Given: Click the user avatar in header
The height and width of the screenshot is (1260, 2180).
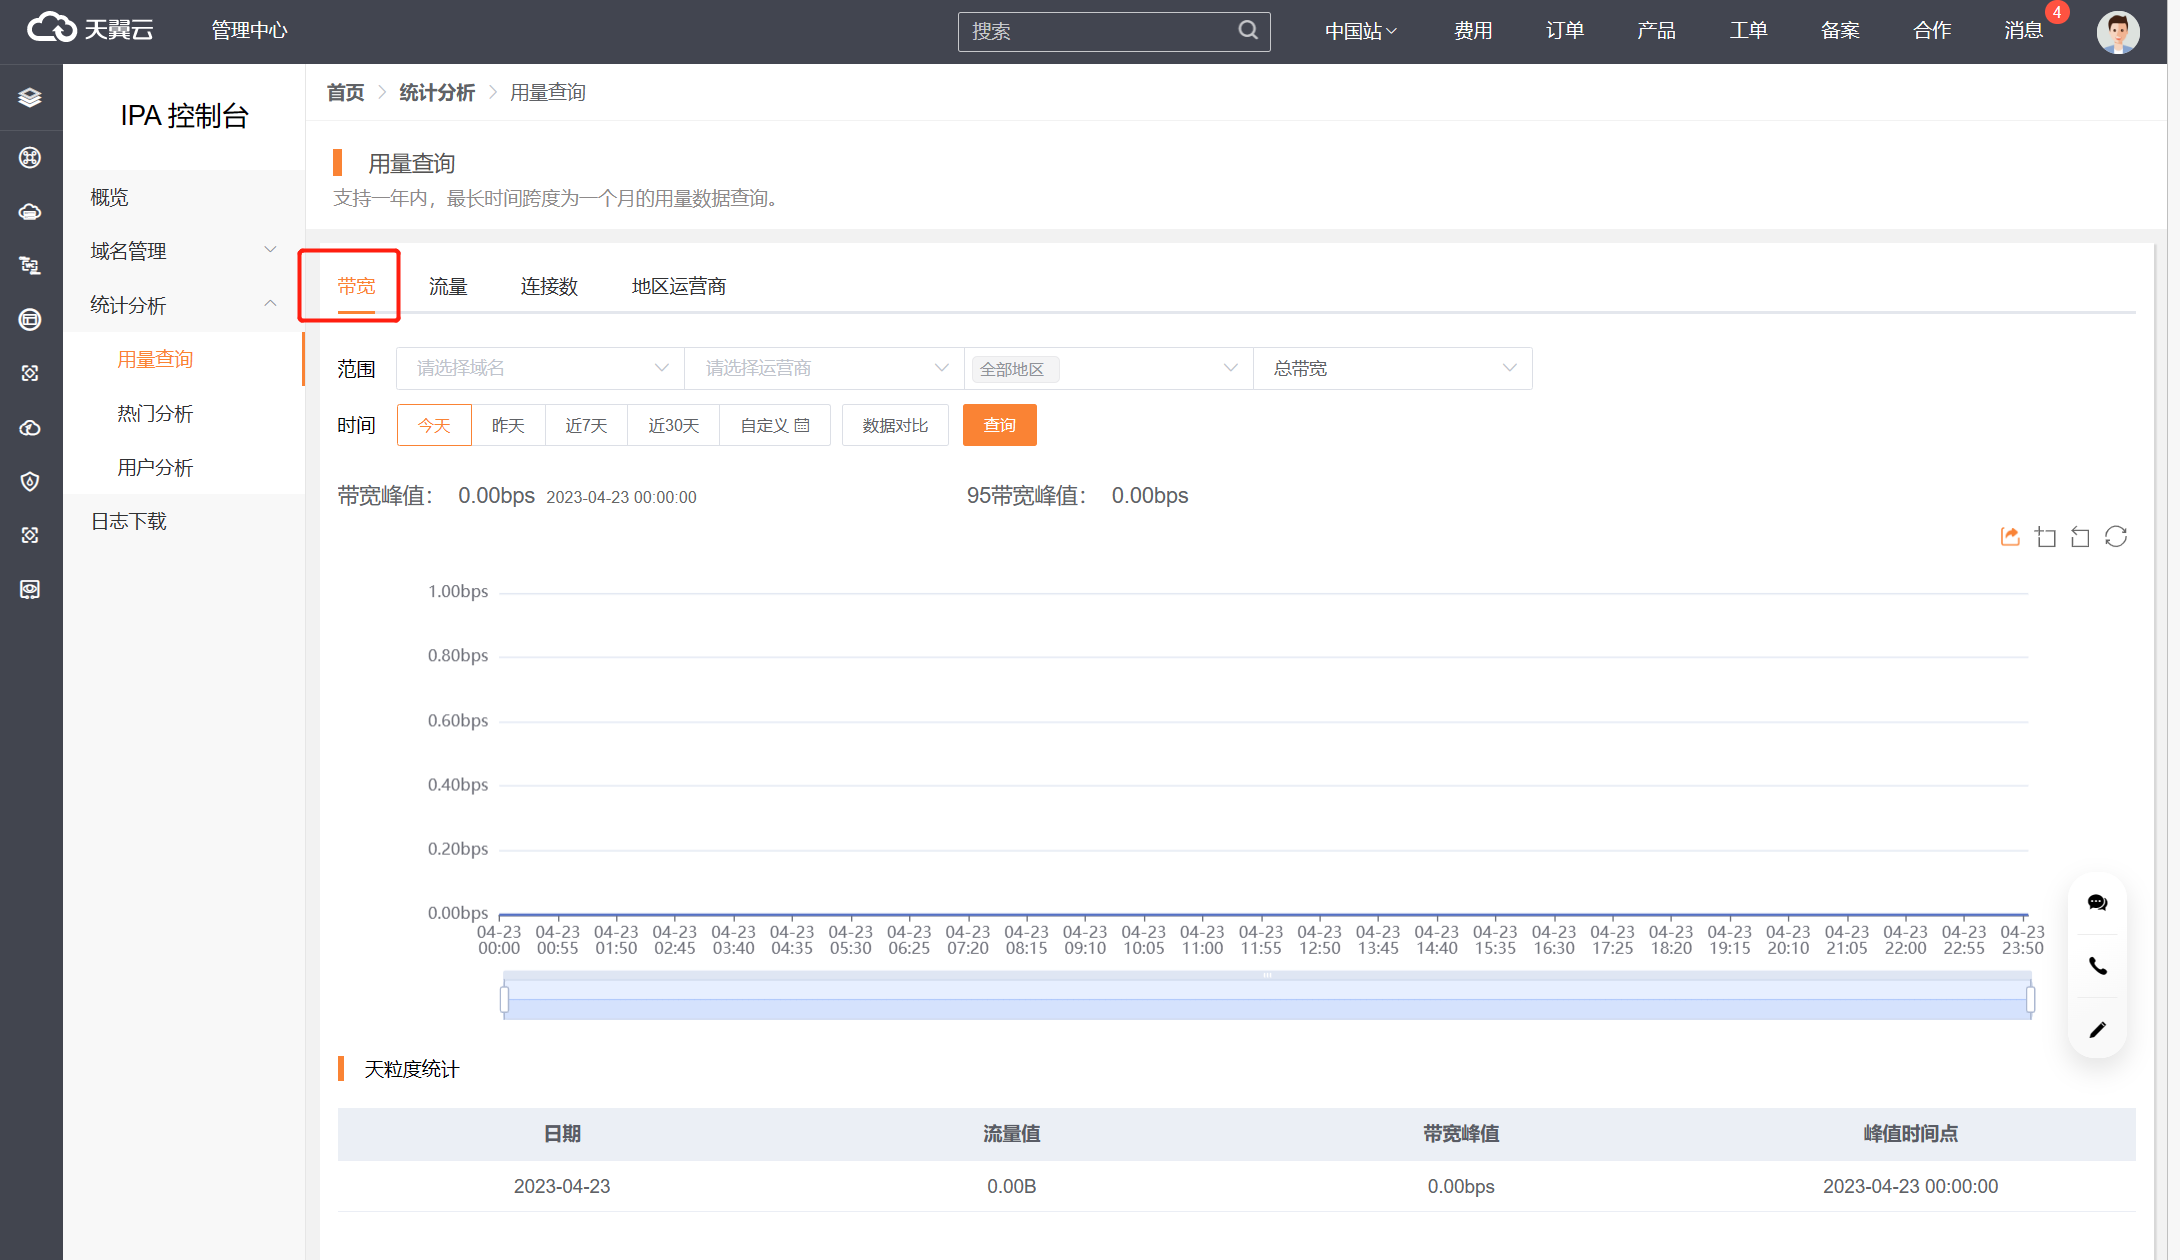Looking at the screenshot, I should coord(2117,31).
